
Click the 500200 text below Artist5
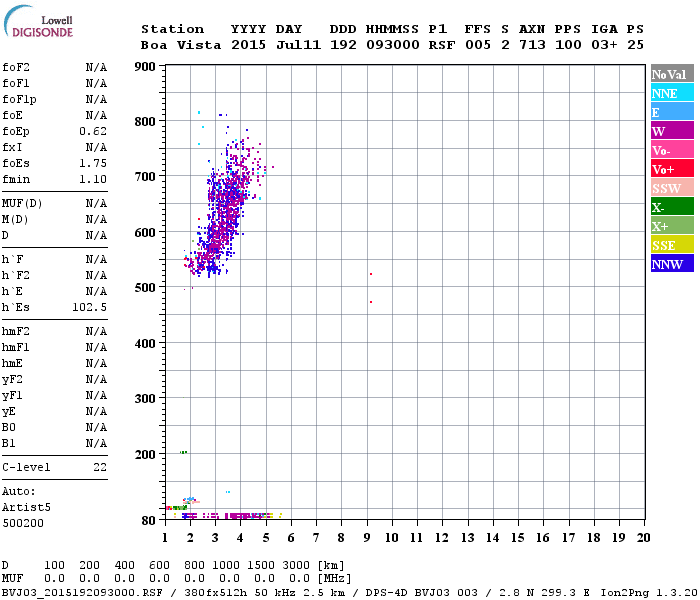click(x=23, y=523)
